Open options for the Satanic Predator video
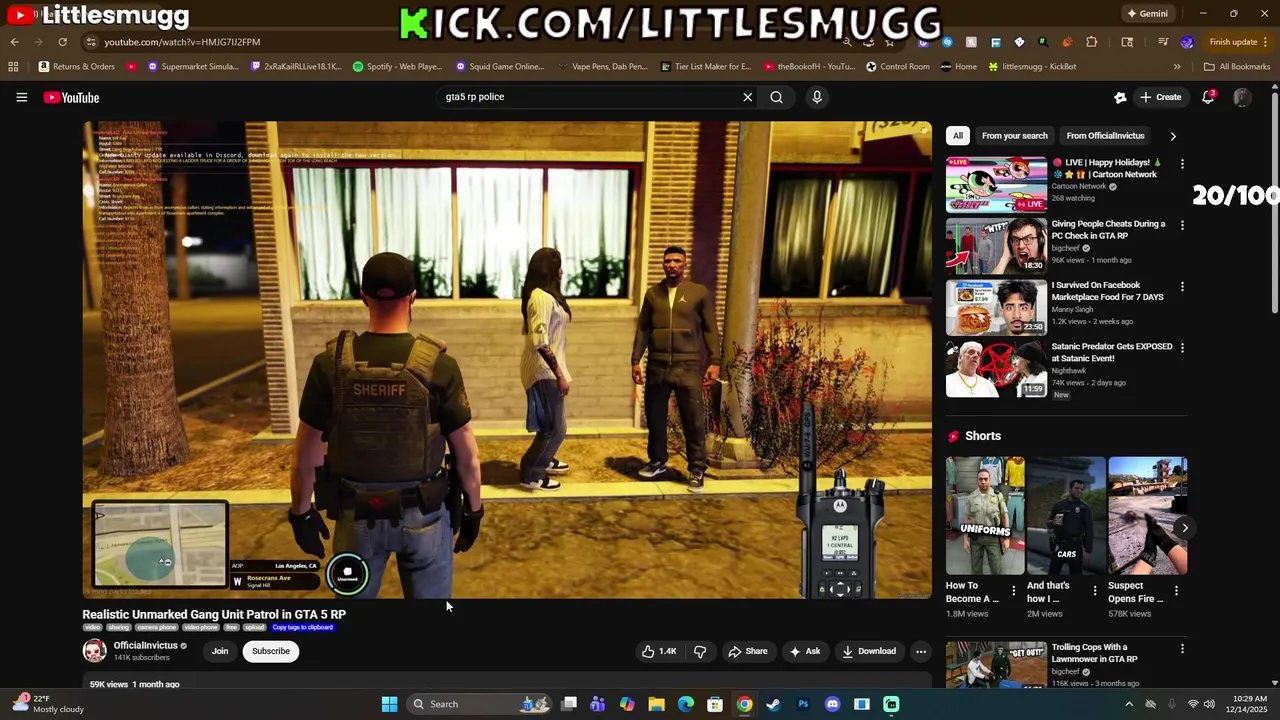The image size is (1280, 720). pos(1182,347)
